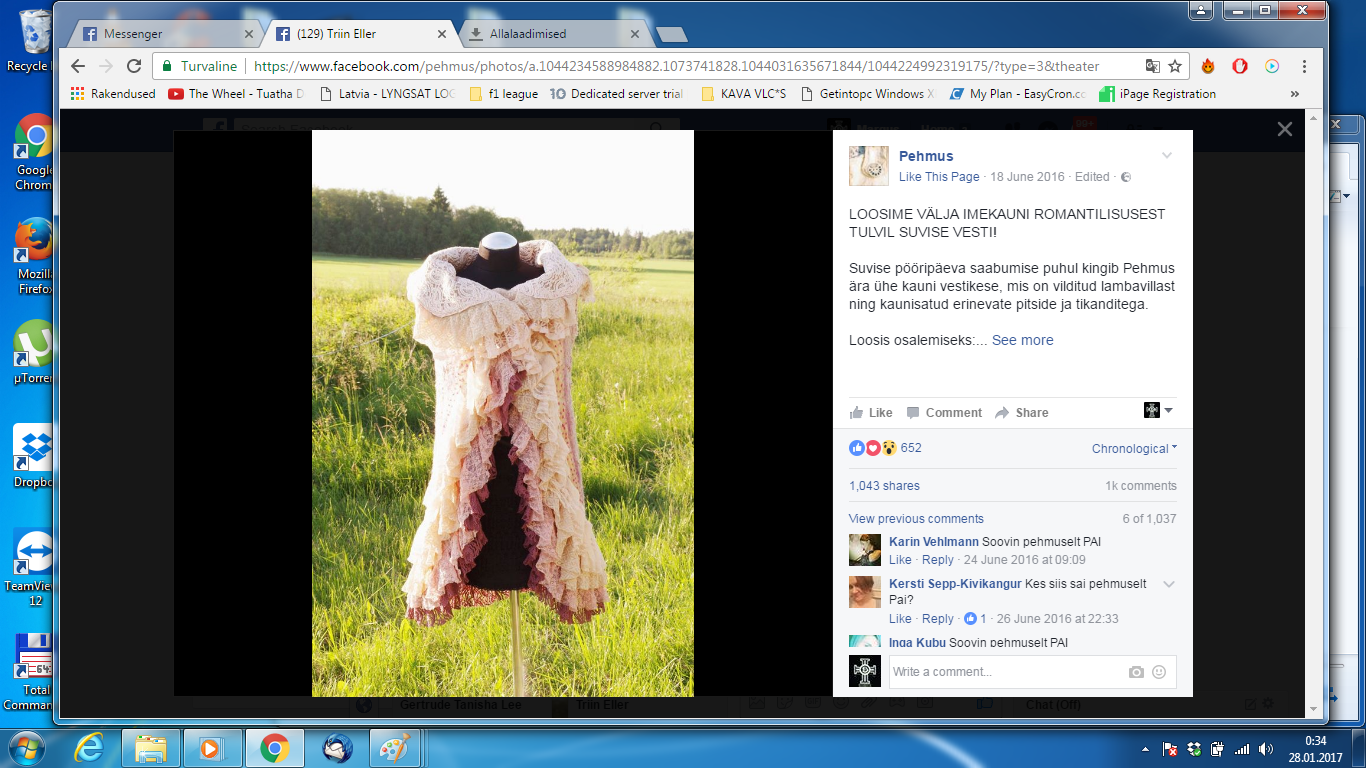The image size is (1366, 768).
Task: Open the comment-as identity dropdown near Share
Action: pos(1158,411)
